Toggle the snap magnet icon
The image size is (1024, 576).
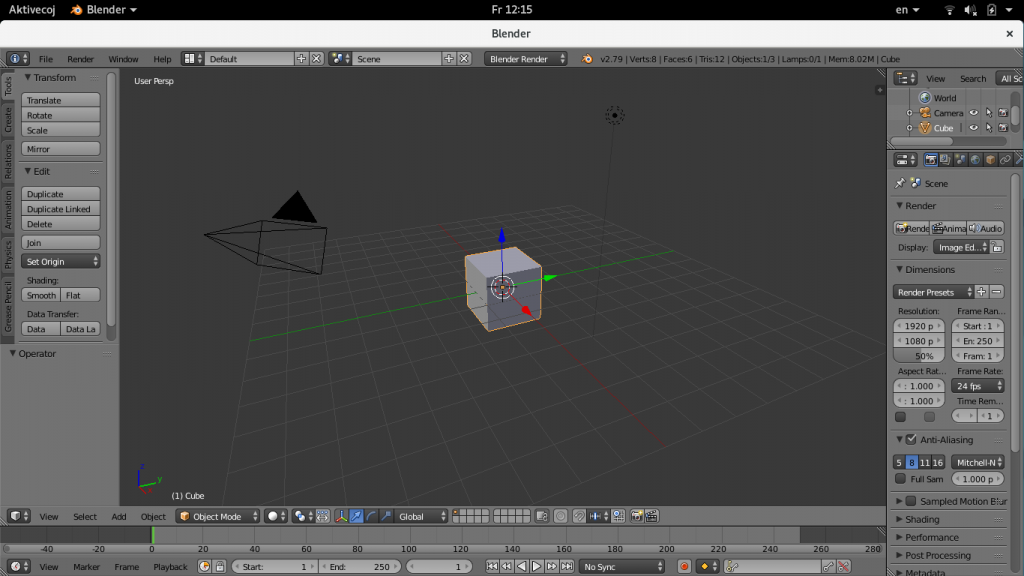click(579, 516)
